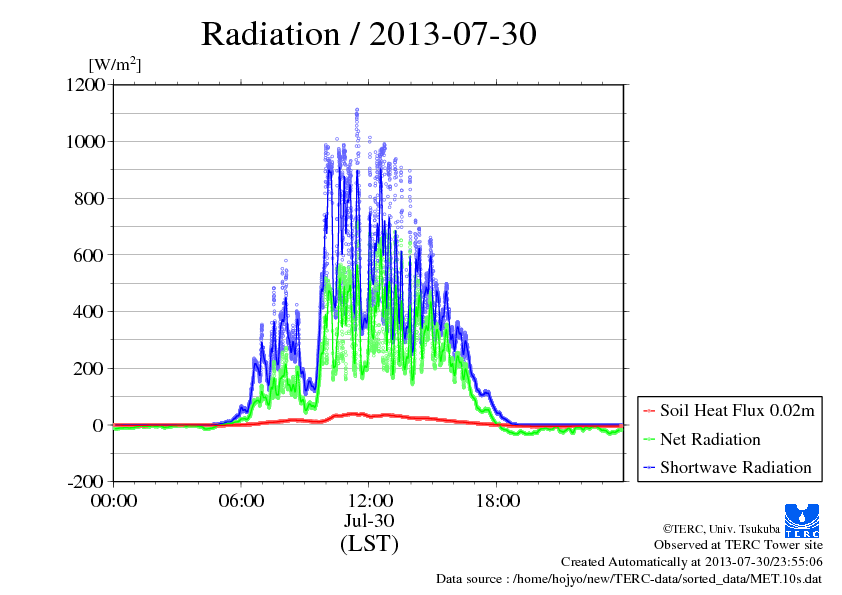
Task: Click the Data source file path text
Action: [629, 579]
